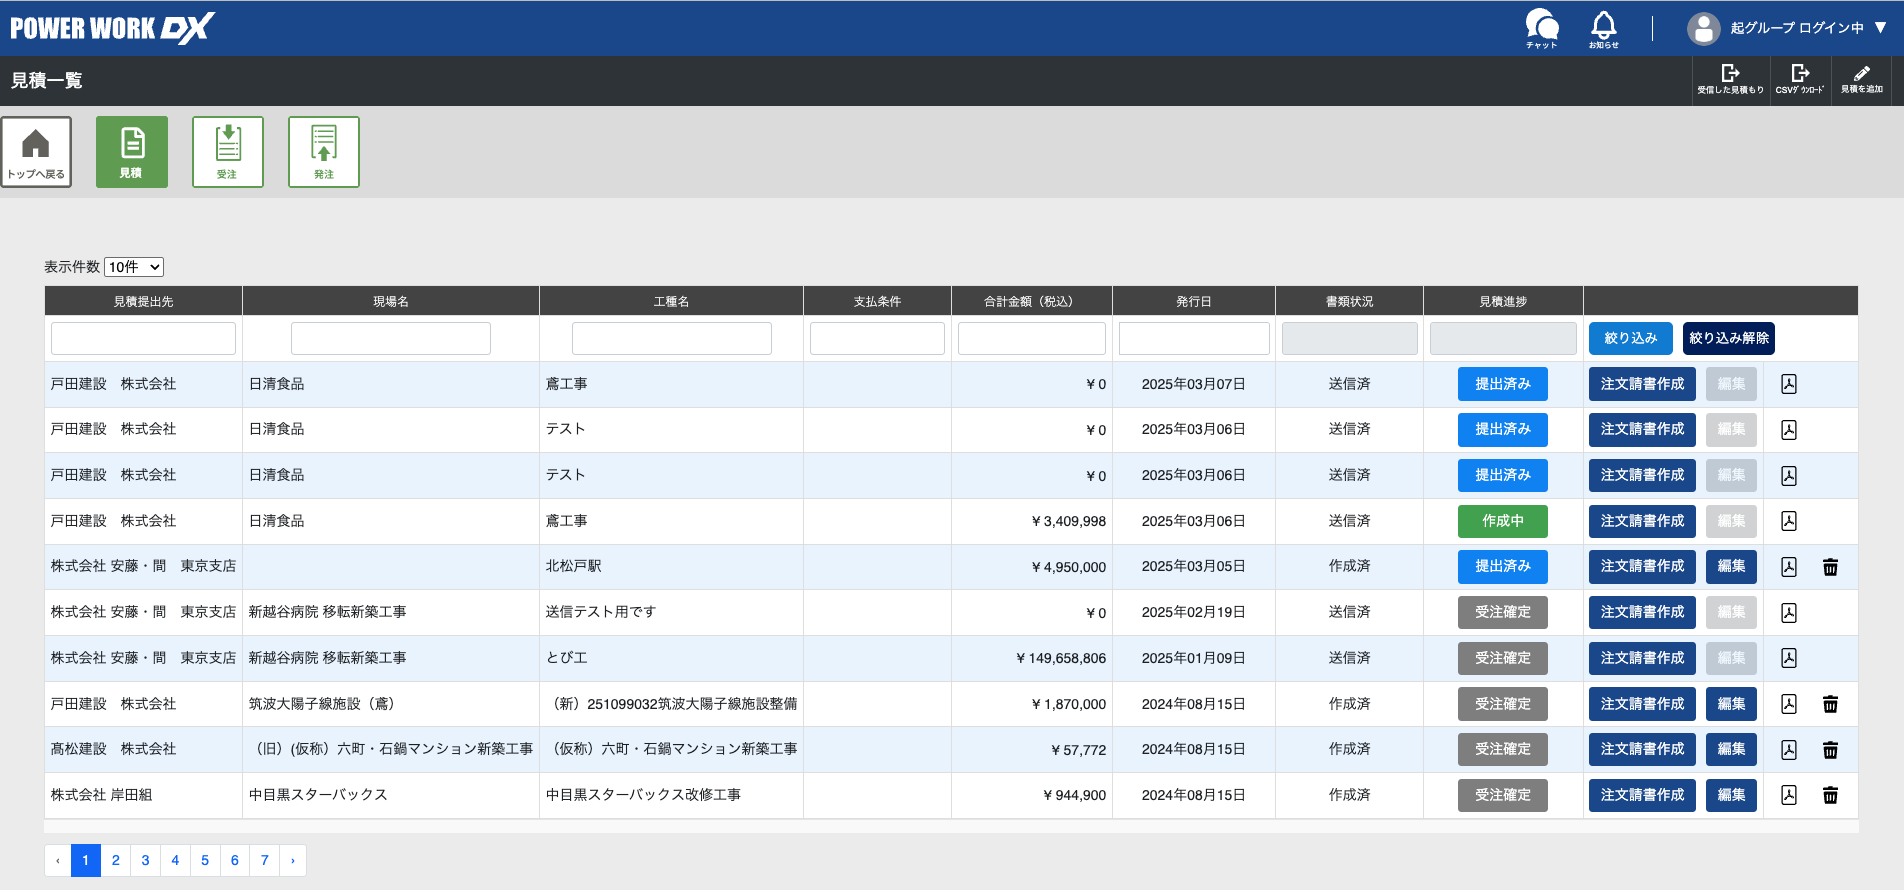Open the display count dropdown

(x=134, y=267)
